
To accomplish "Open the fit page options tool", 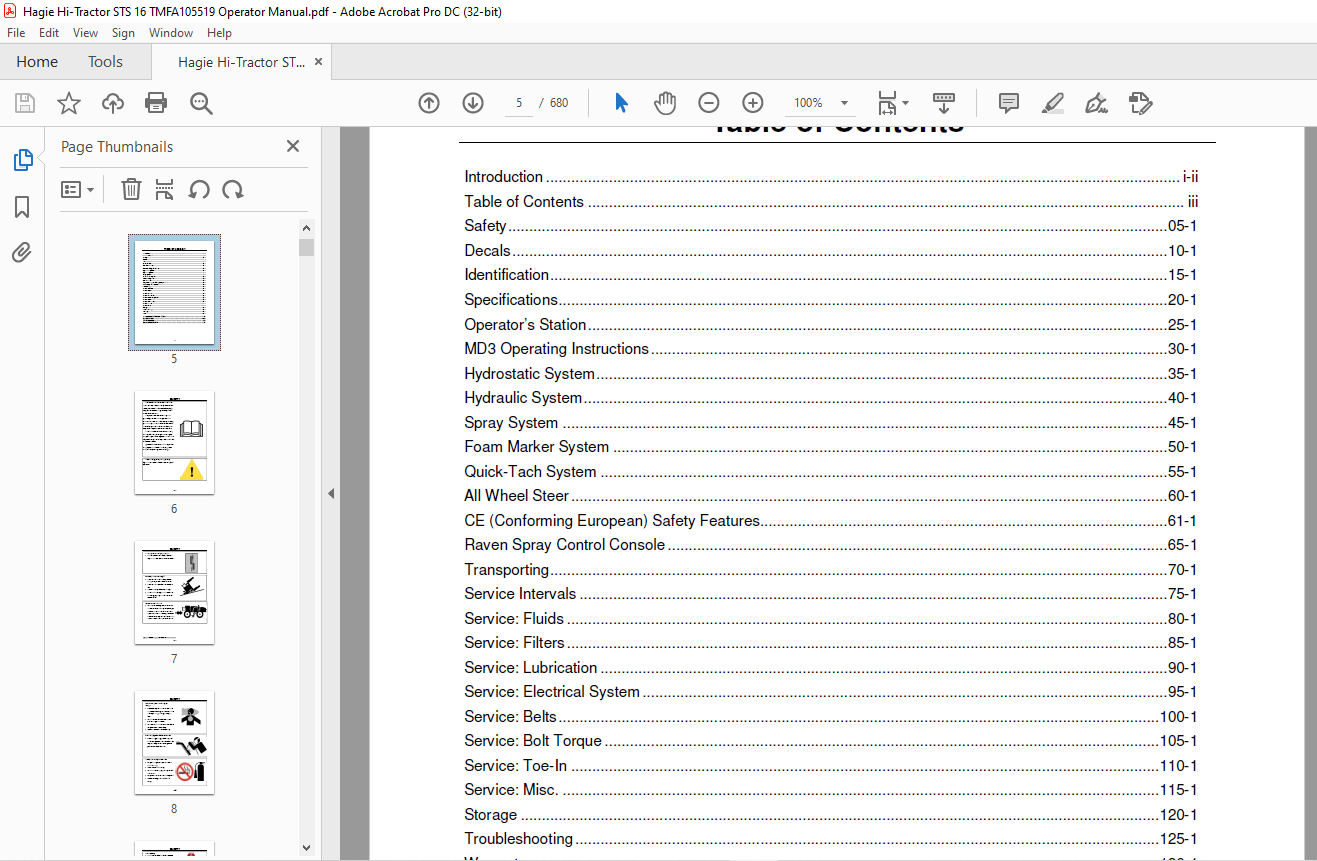I will (x=892, y=103).
